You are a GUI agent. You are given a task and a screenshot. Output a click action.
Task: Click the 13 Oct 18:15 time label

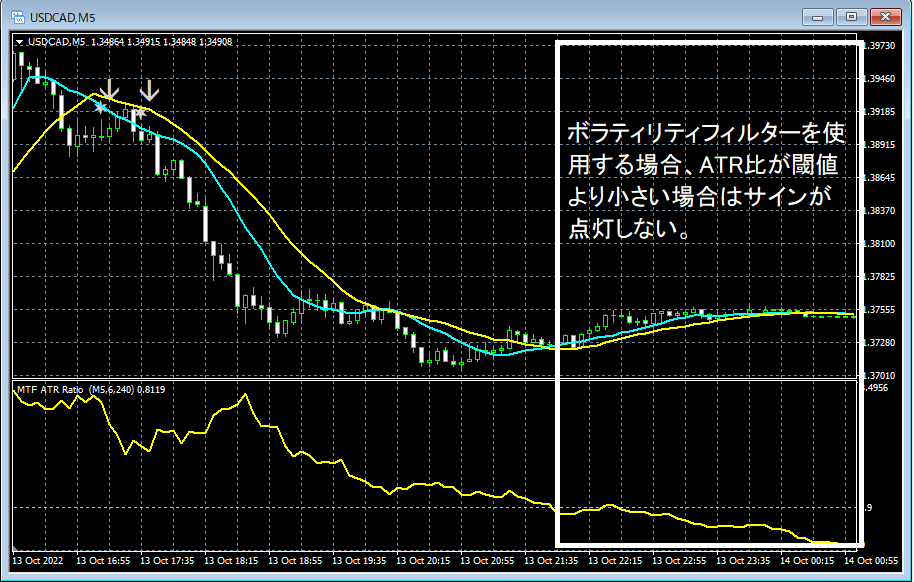[x=231, y=561]
